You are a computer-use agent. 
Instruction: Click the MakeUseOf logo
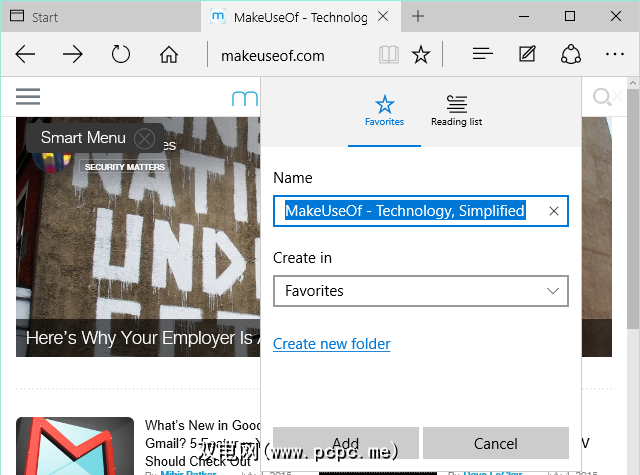pos(245,98)
